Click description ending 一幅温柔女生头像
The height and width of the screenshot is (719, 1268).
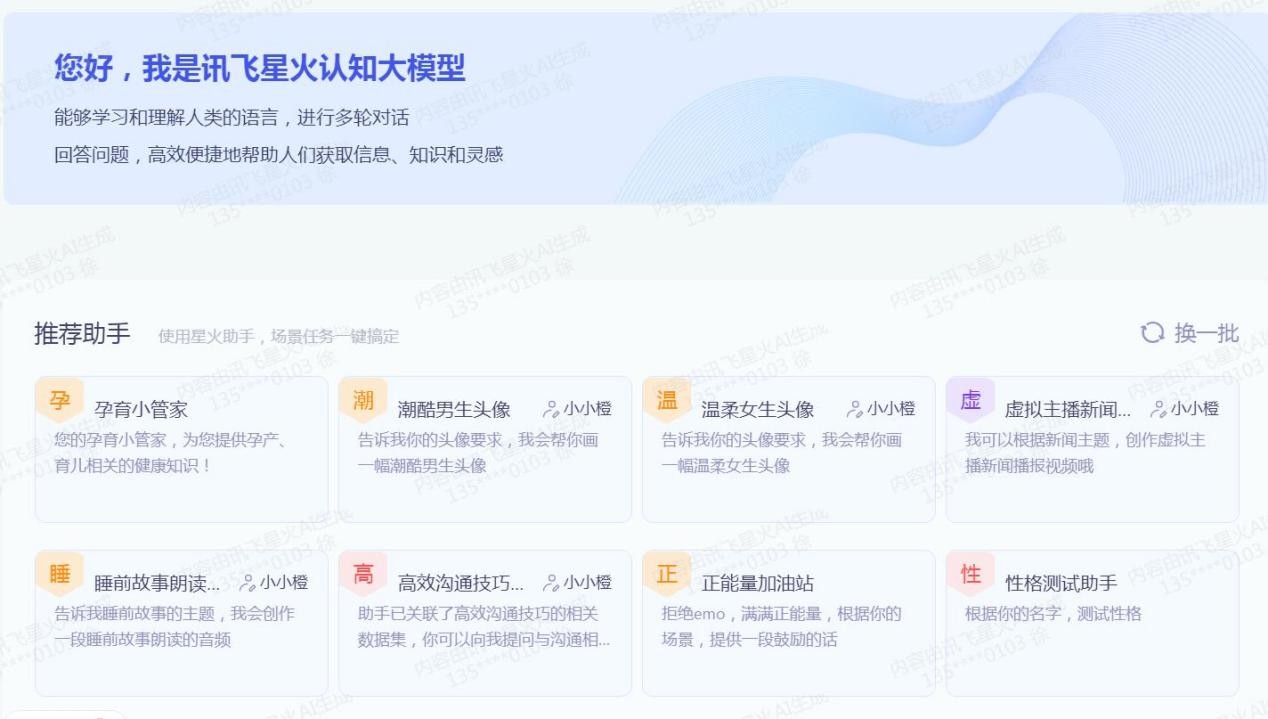click(782, 452)
